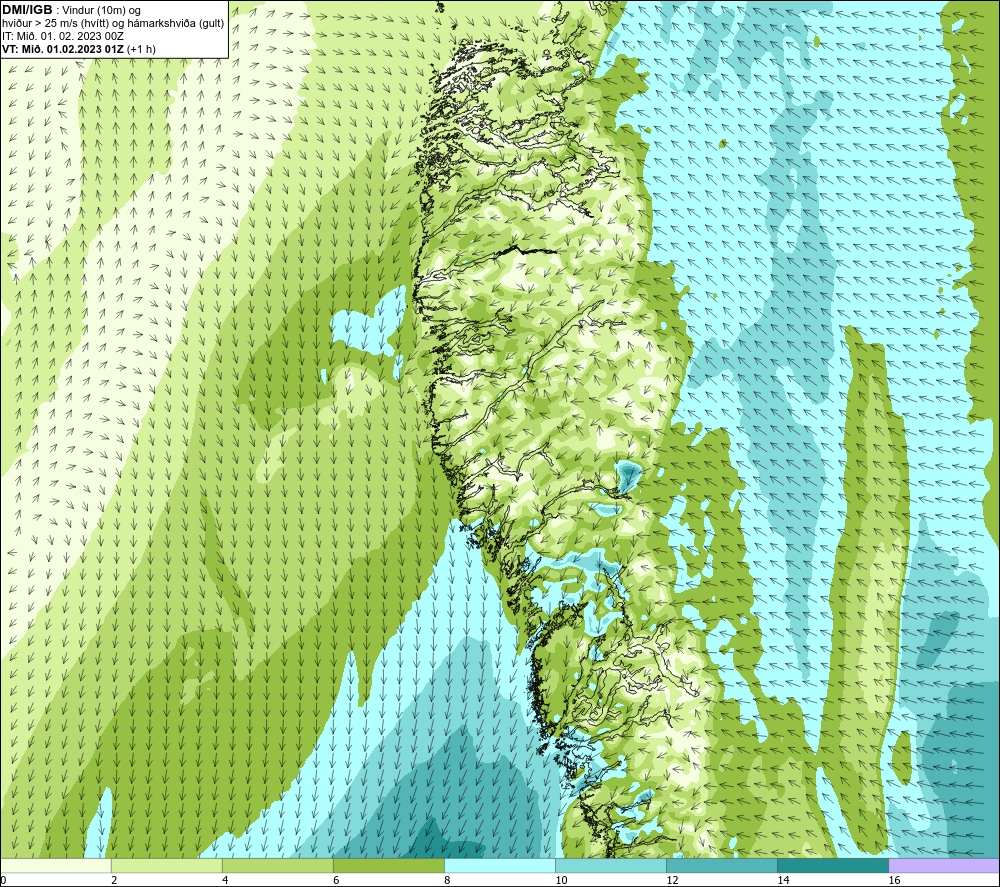Click the 10–12 m/s turquoise legend swatch
Viewport: 1000px width, 887px height.
tap(611, 865)
